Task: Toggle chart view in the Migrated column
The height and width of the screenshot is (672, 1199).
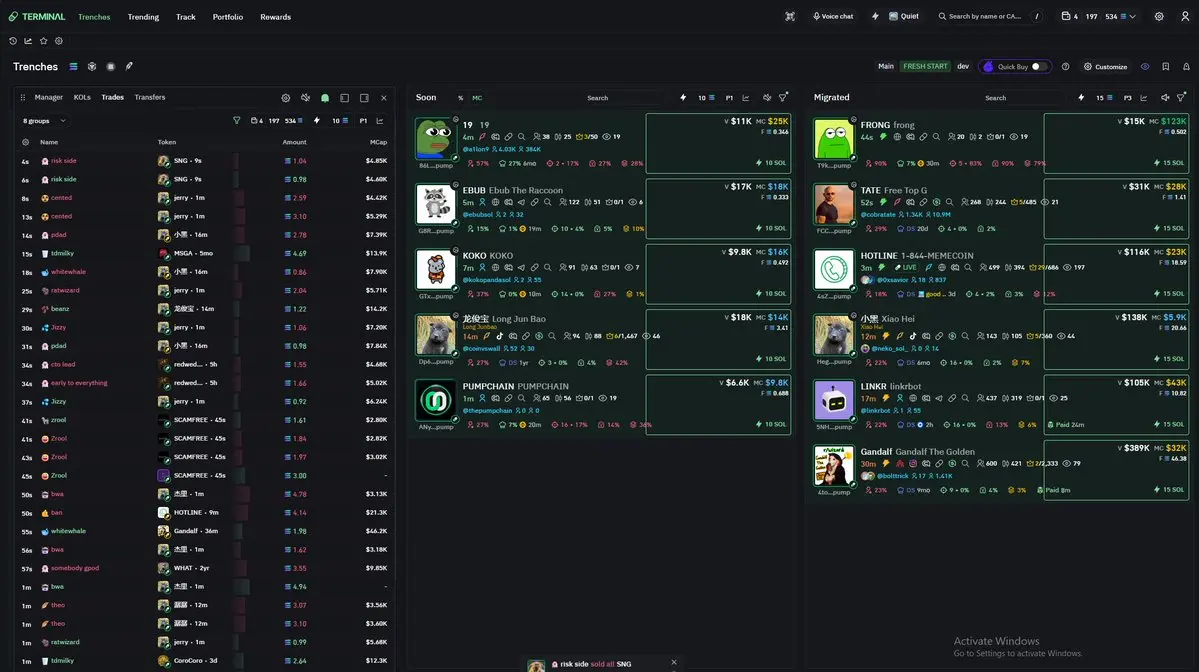Action: click(x=1144, y=98)
